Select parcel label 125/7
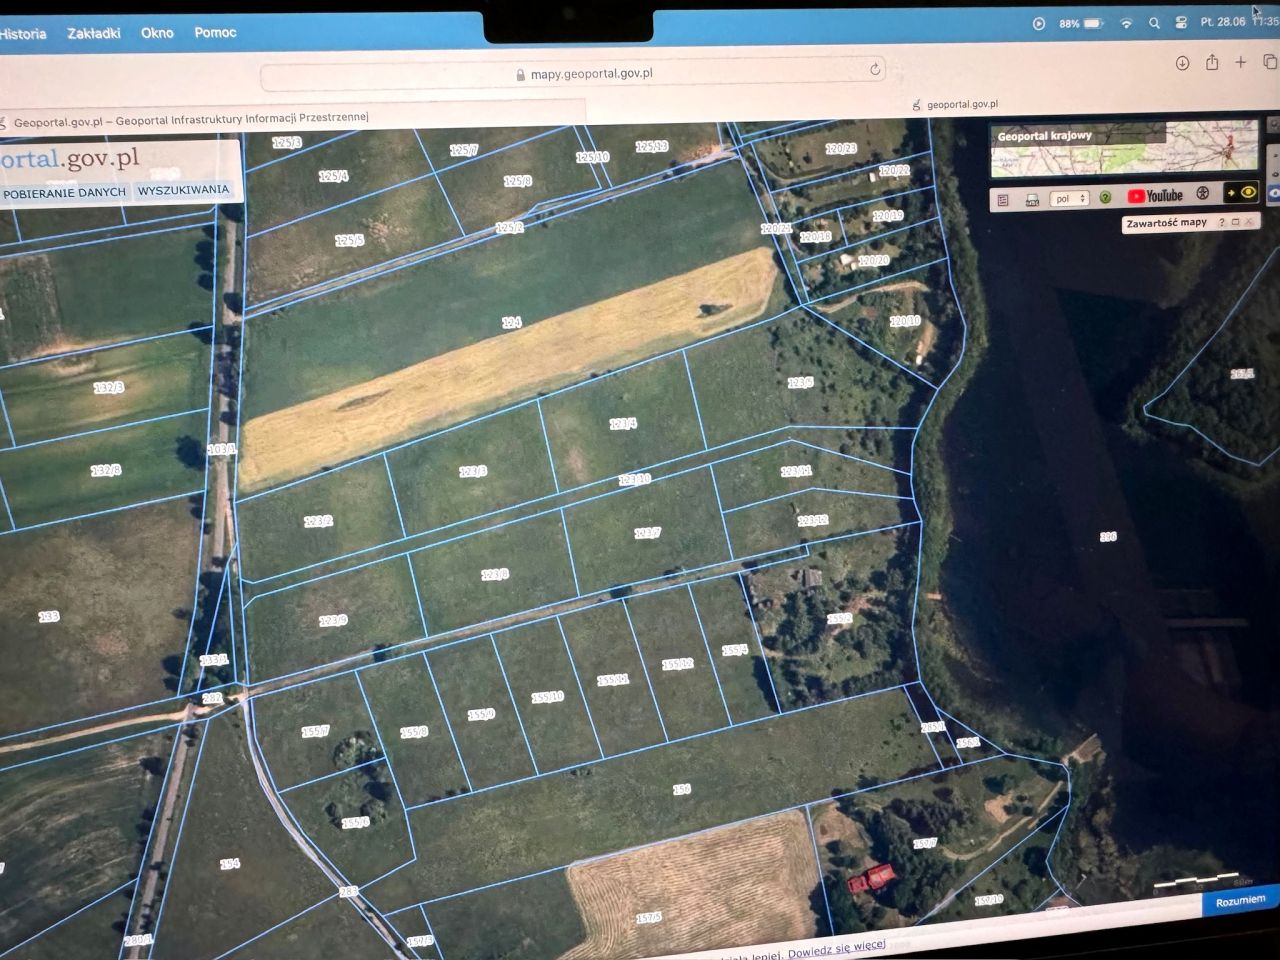This screenshot has width=1280, height=960. point(464,151)
